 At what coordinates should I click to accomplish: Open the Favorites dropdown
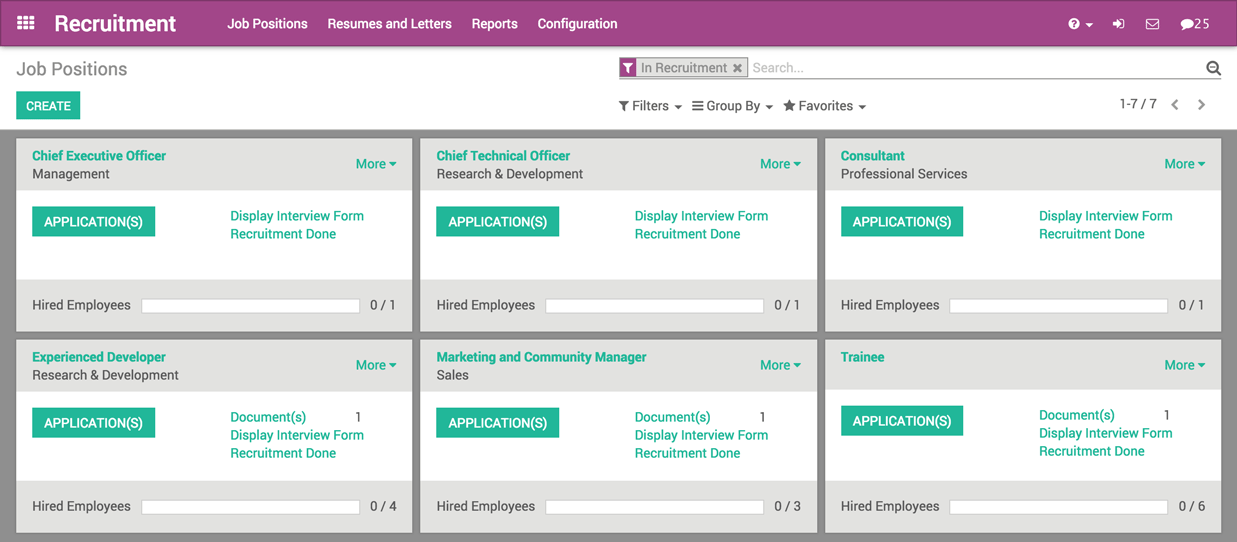[824, 106]
